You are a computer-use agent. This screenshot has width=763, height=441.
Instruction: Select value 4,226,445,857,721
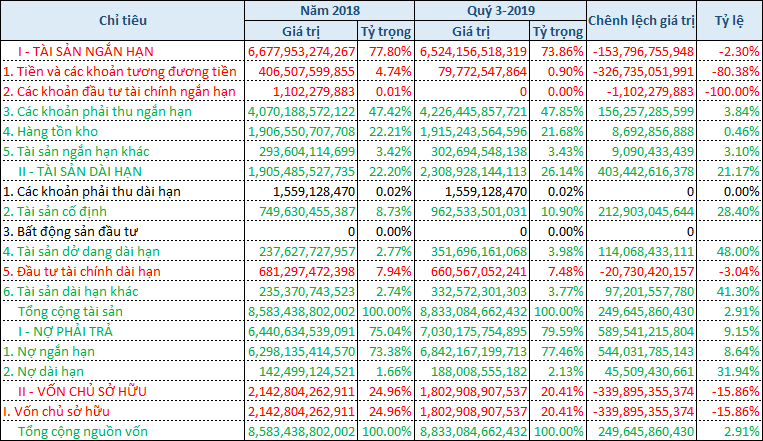point(473,111)
